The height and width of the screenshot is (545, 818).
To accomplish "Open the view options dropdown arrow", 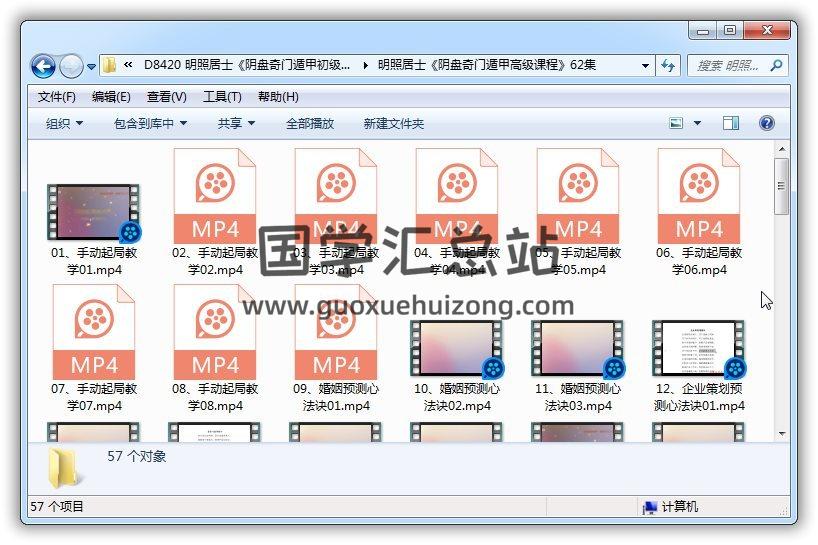I will coord(697,124).
